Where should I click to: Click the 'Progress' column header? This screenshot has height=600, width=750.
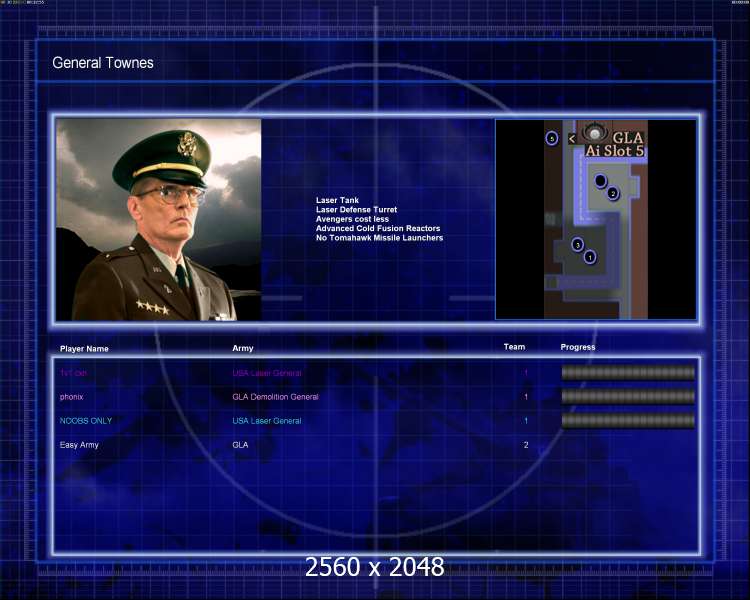click(x=578, y=347)
